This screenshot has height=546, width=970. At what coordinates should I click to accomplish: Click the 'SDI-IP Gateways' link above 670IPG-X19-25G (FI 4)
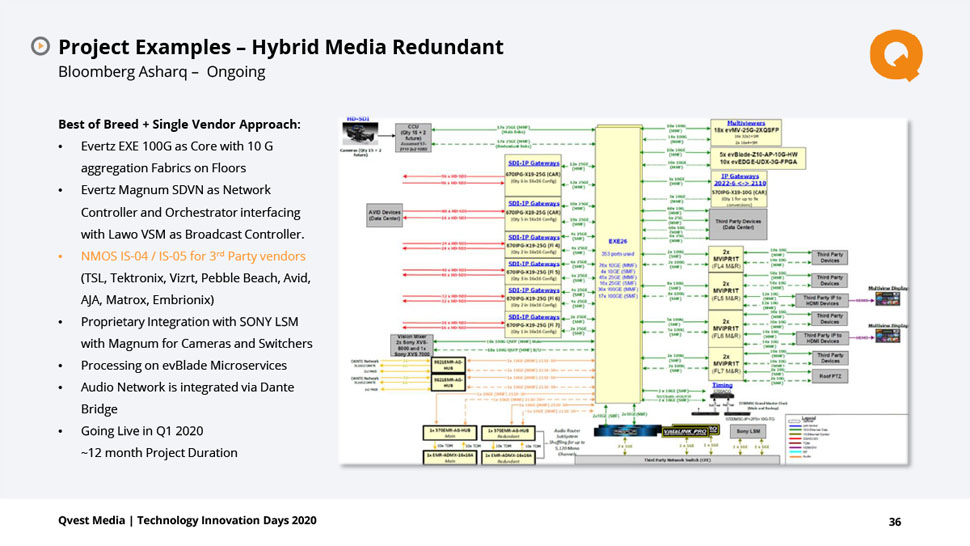(533, 237)
